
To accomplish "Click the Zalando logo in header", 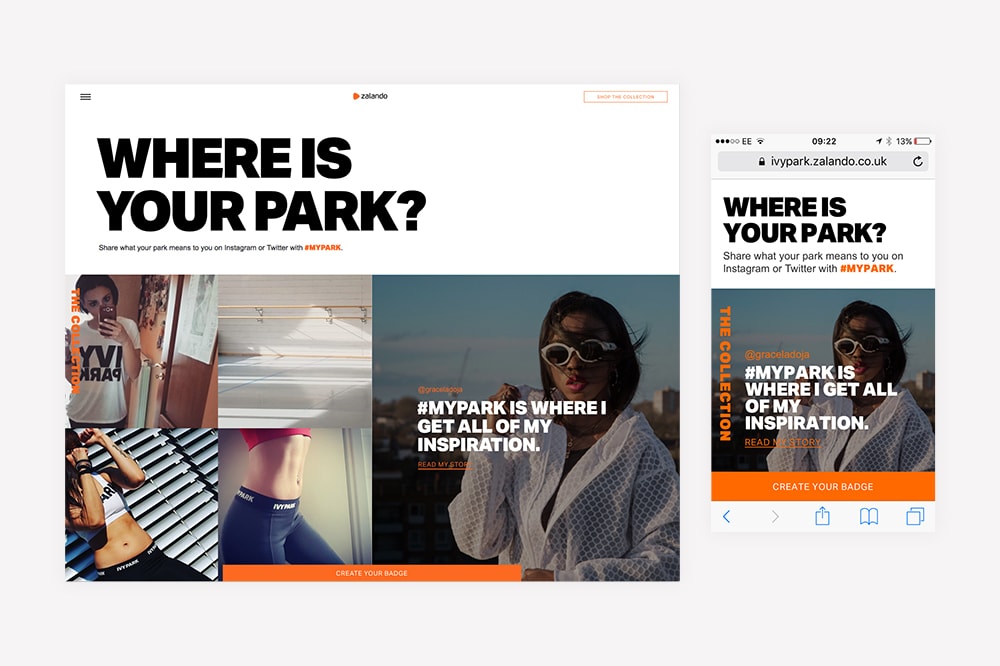I will tap(370, 96).
